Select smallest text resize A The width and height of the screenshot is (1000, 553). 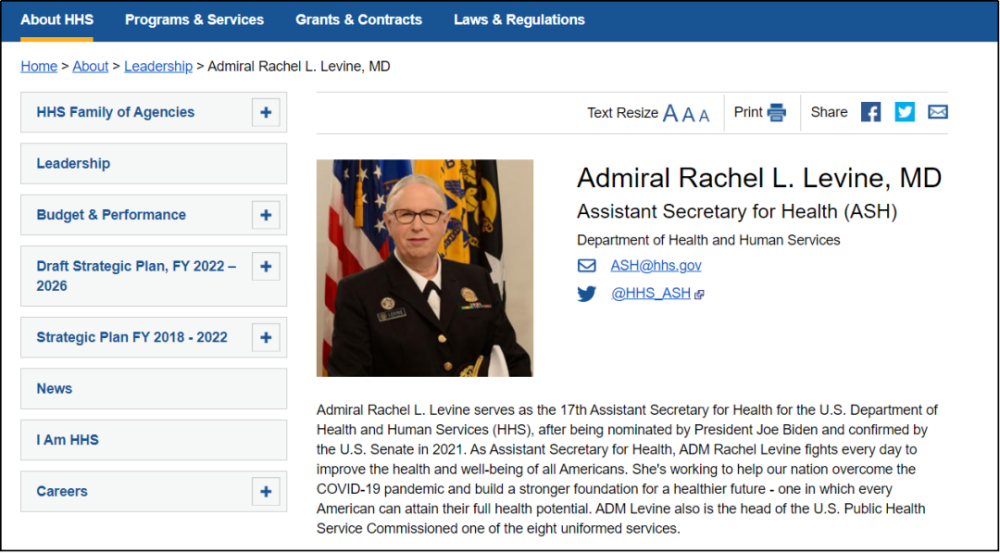[x=704, y=115]
